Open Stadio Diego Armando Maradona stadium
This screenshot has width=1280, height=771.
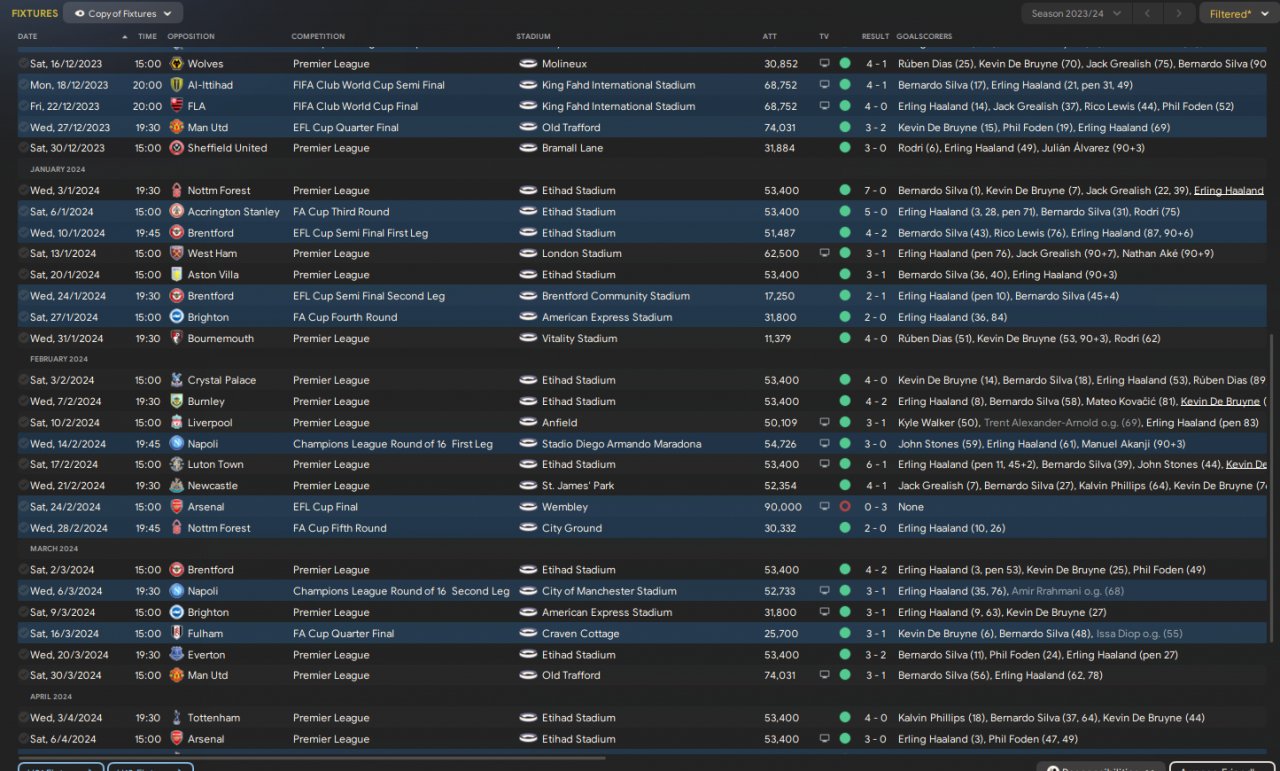621,444
